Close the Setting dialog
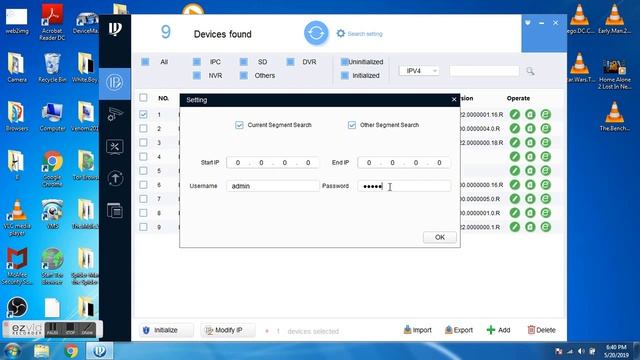The image size is (640, 360). click(x=454, y=100)
